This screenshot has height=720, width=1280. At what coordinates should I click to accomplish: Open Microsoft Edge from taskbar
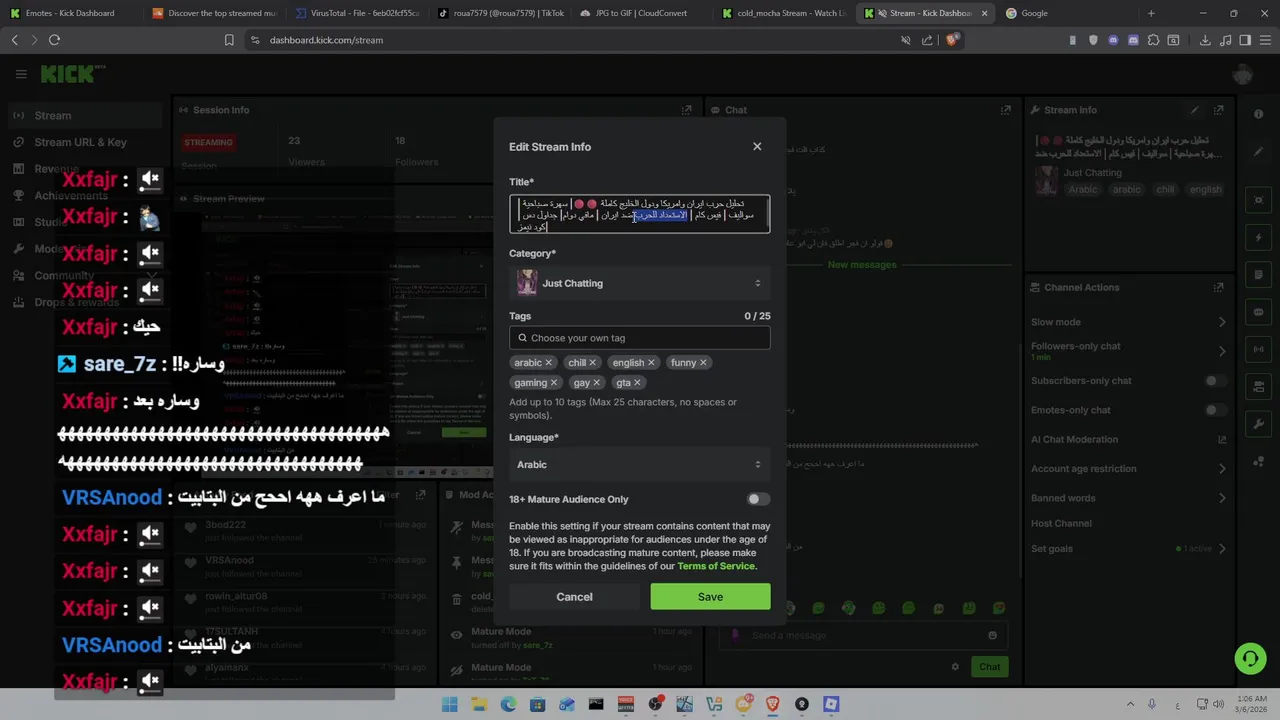click(x=508, y=704)
